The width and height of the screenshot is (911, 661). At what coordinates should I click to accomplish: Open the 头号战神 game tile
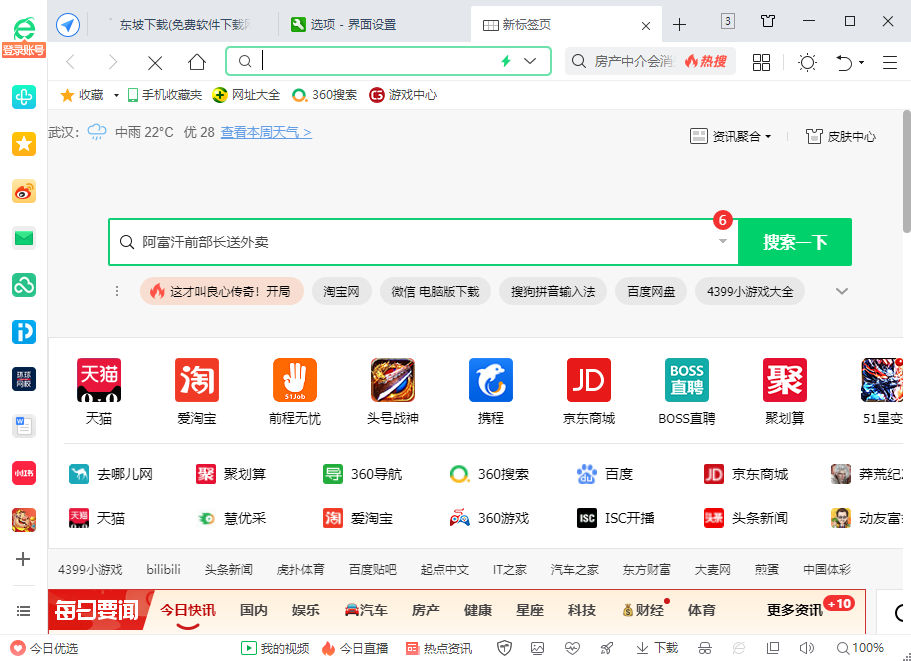(393, 391)
